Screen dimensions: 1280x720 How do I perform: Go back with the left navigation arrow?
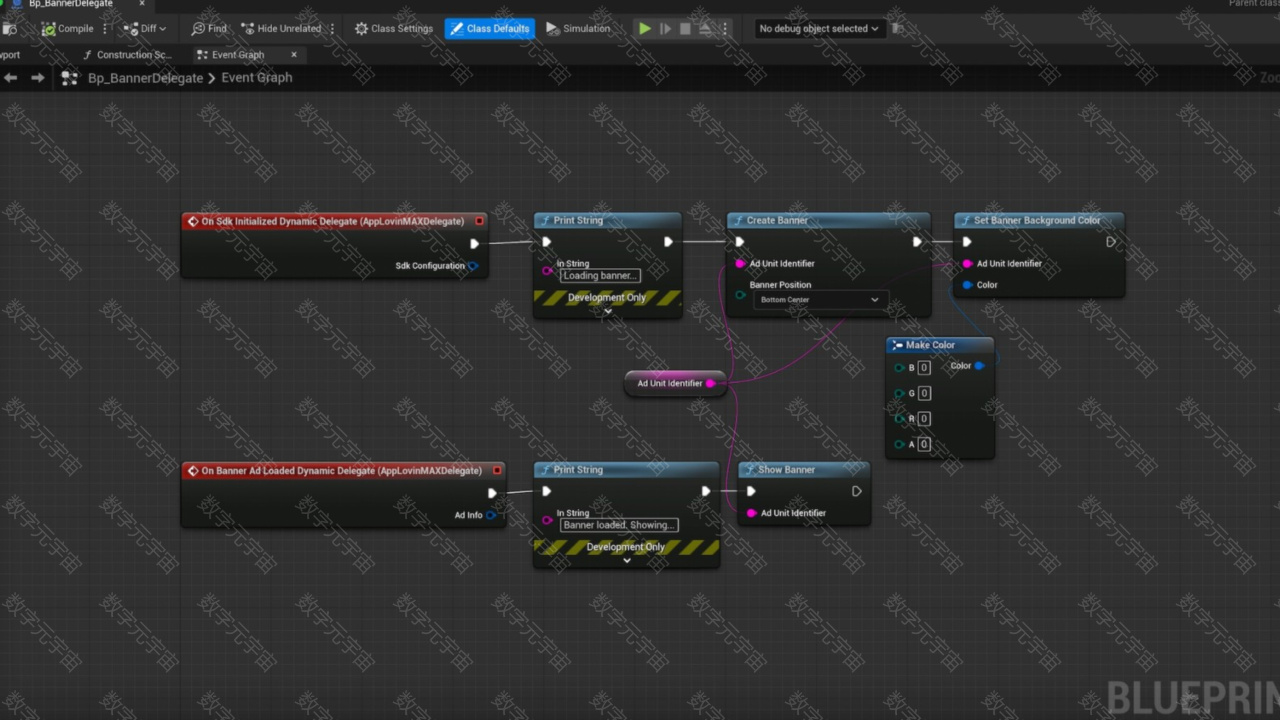coord(11,78)
